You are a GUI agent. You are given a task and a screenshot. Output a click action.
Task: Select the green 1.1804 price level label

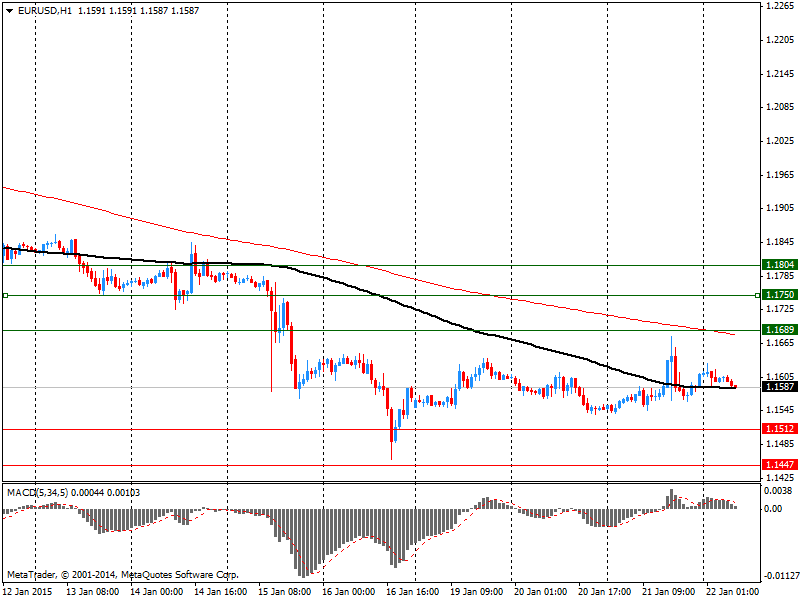pos(779,264)
